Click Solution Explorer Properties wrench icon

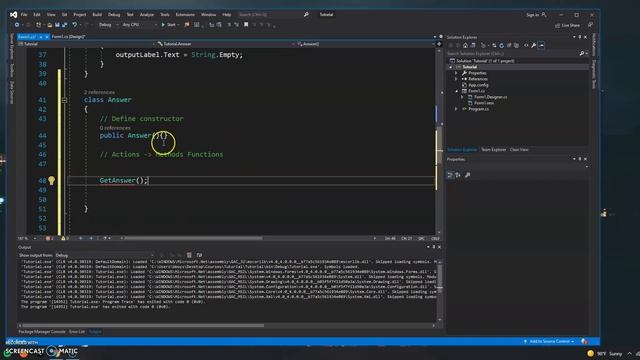point(533,45)
